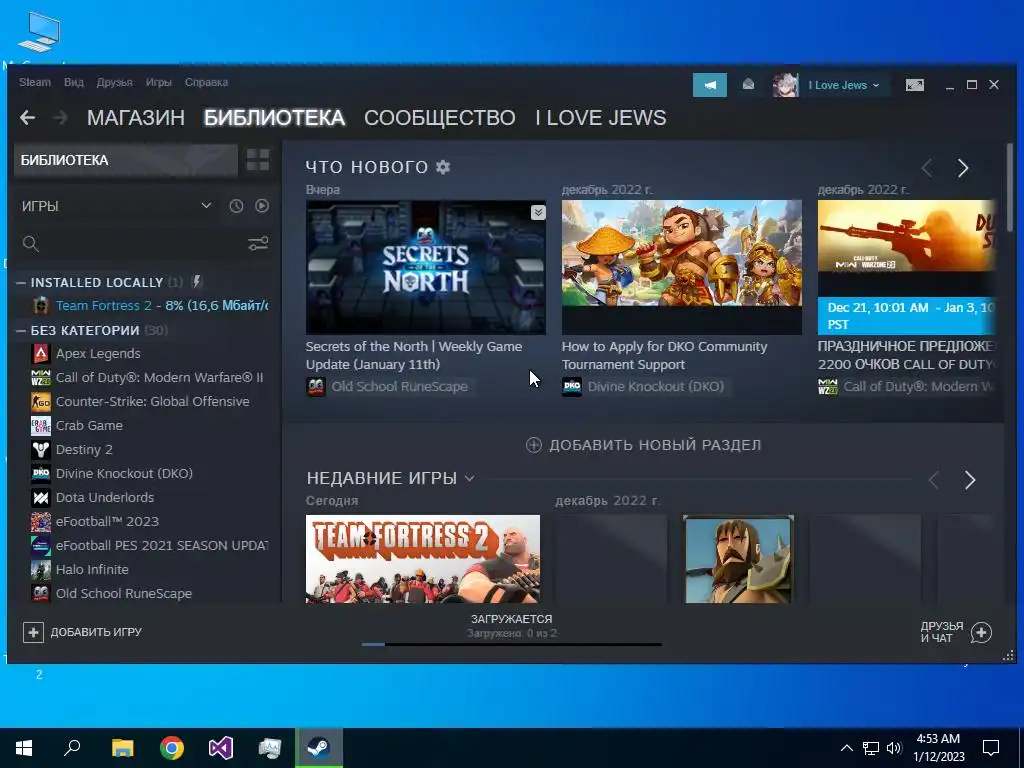1024x768 pixels.
Task: Open Windows notification center icon
Action: (991, 748)
